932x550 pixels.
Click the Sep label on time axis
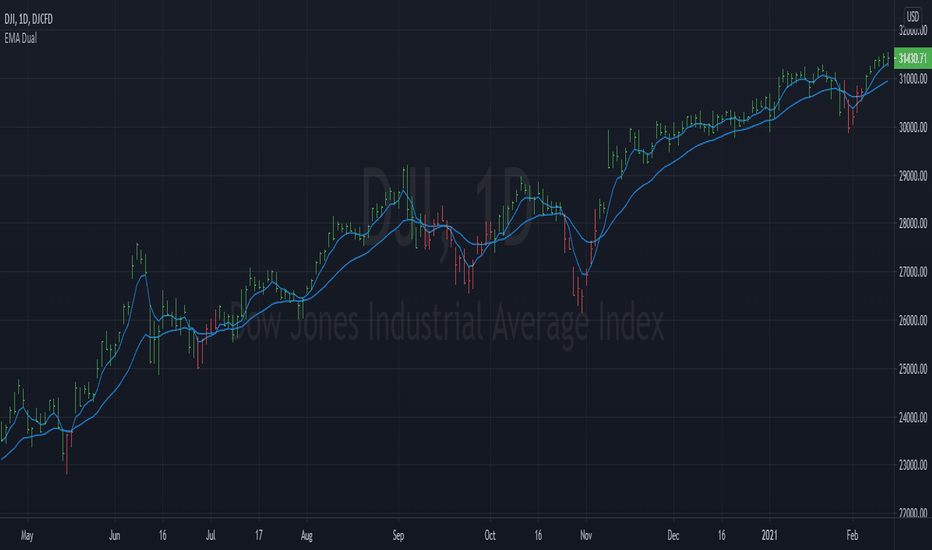tap(398, 536)
